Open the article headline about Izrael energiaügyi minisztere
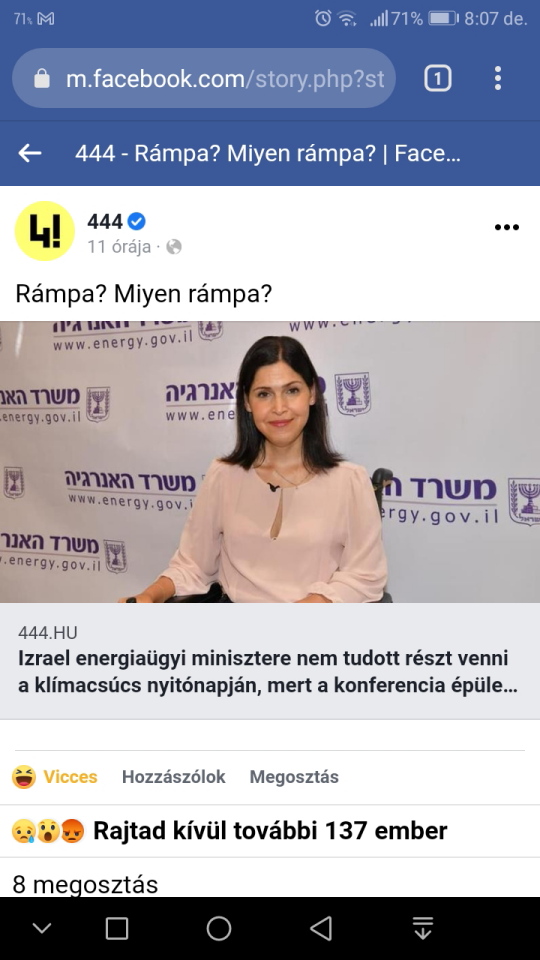Image resolution: width=540 pixels, height=960 pixels. [268, 672]
